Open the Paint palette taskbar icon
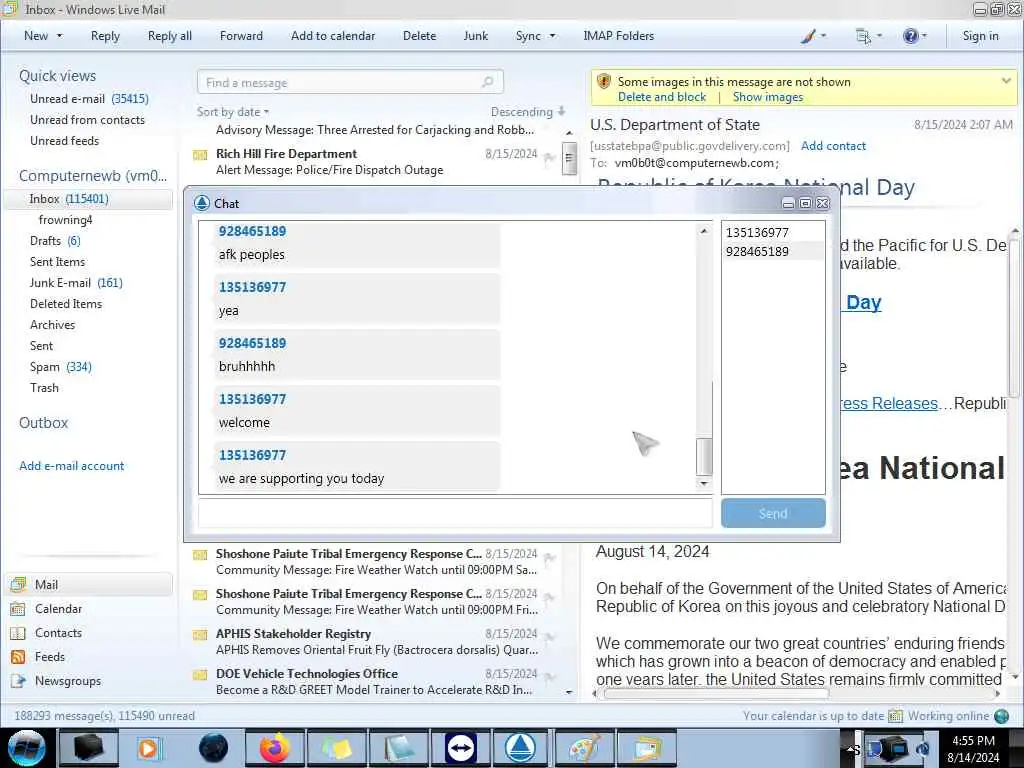The image size is (1024, 768). tap(583, 748)
